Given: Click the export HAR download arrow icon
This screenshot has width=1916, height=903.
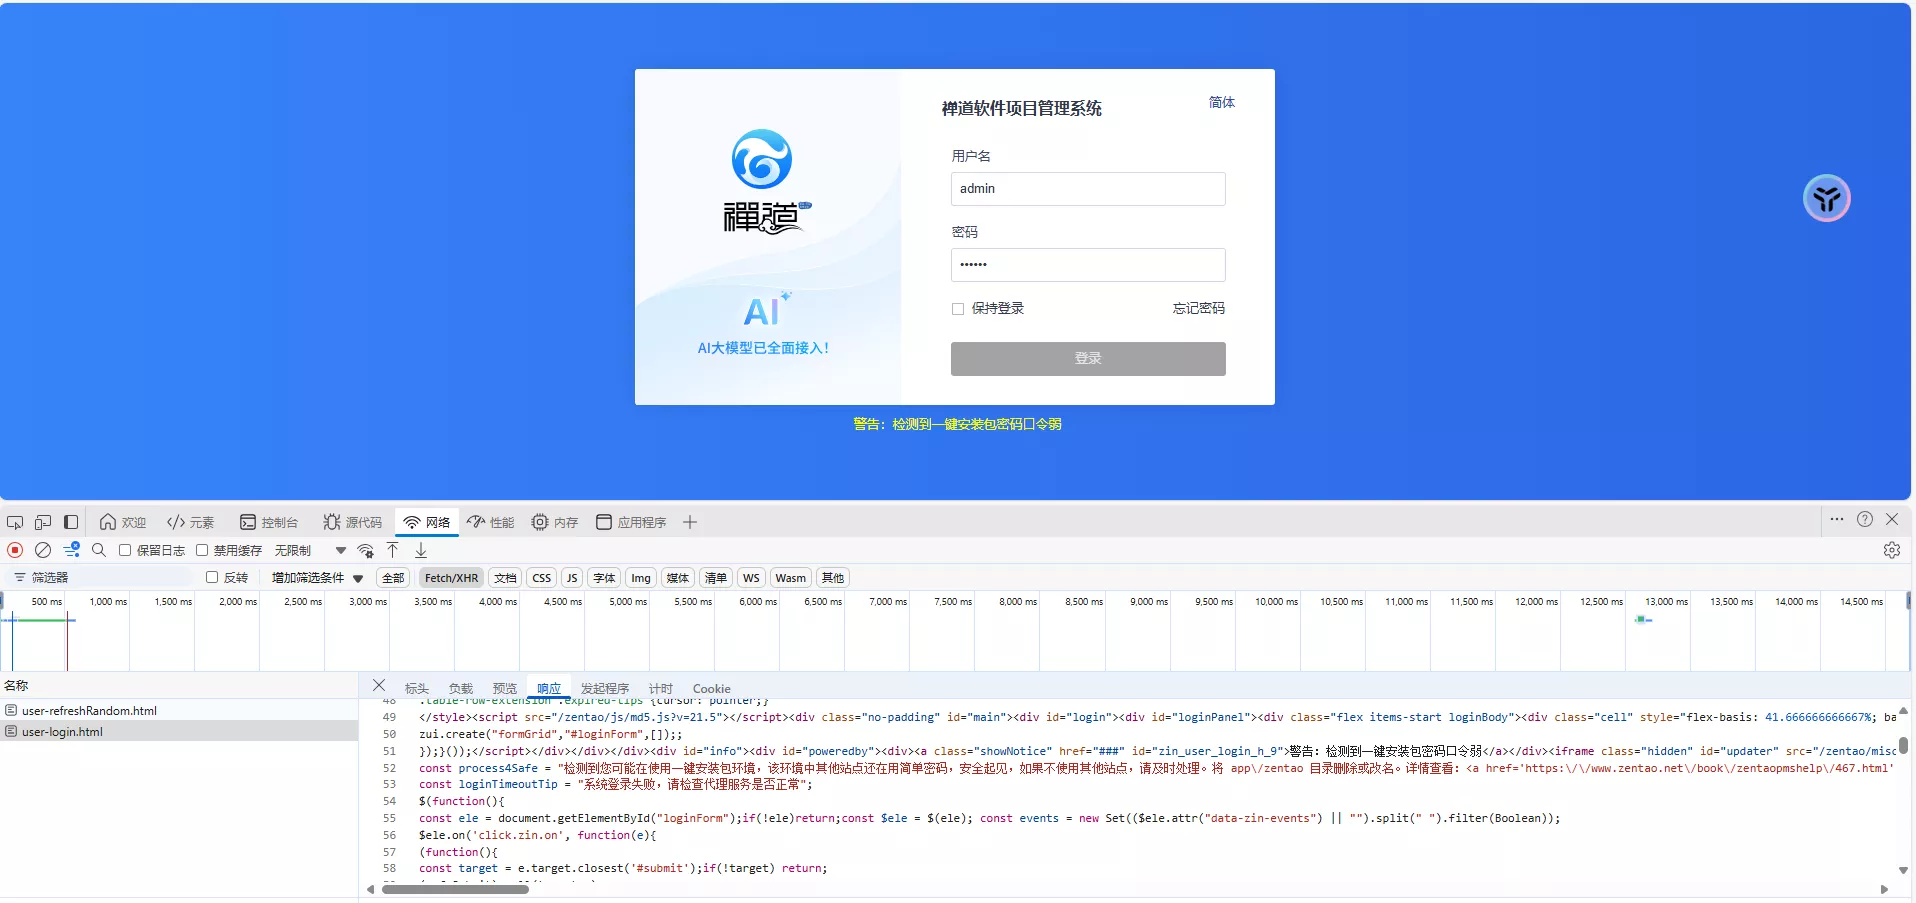Looking at the screenshot, I should click(421, 550).
